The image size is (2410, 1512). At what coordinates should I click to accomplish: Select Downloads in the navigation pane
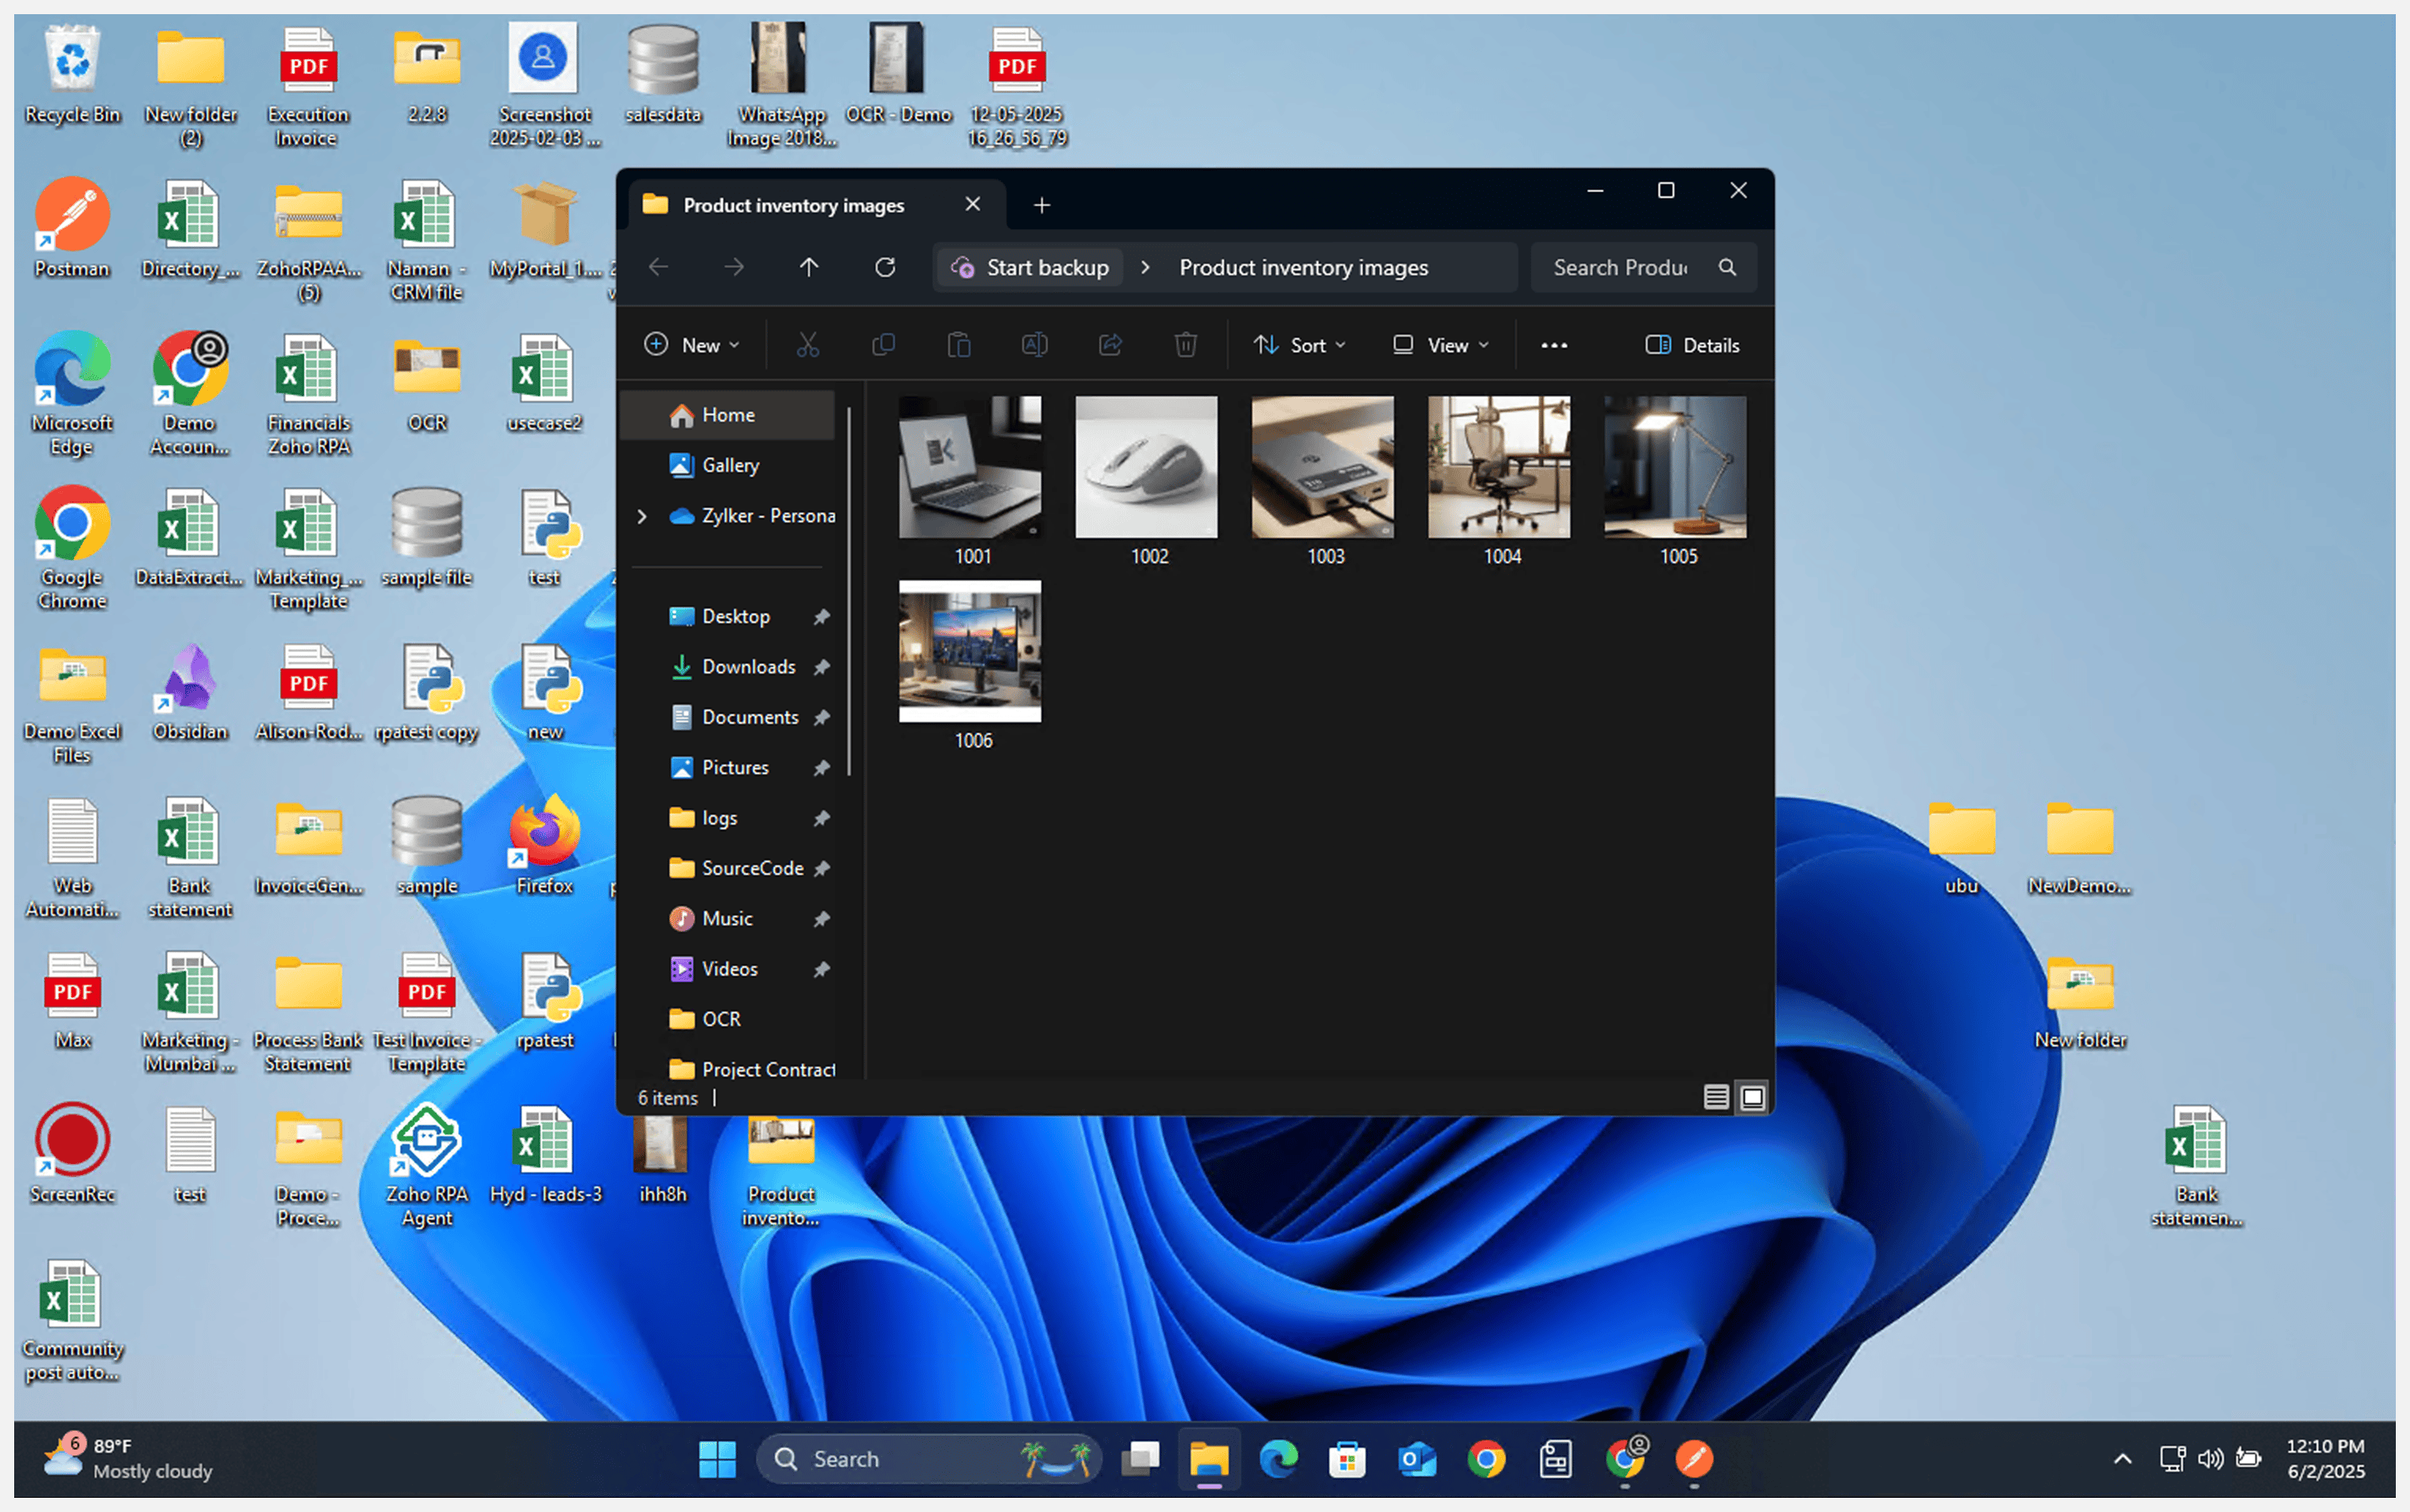point(748,667)
